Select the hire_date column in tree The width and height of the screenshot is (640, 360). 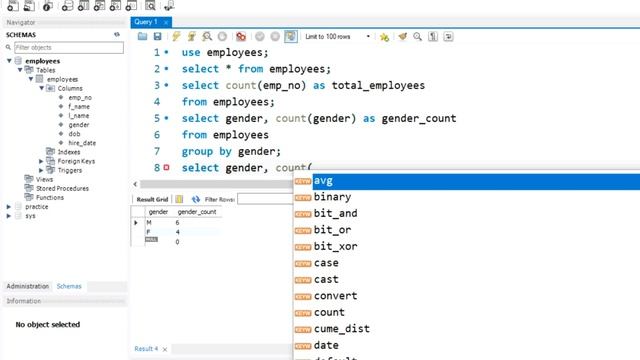[x=82, y=143]
